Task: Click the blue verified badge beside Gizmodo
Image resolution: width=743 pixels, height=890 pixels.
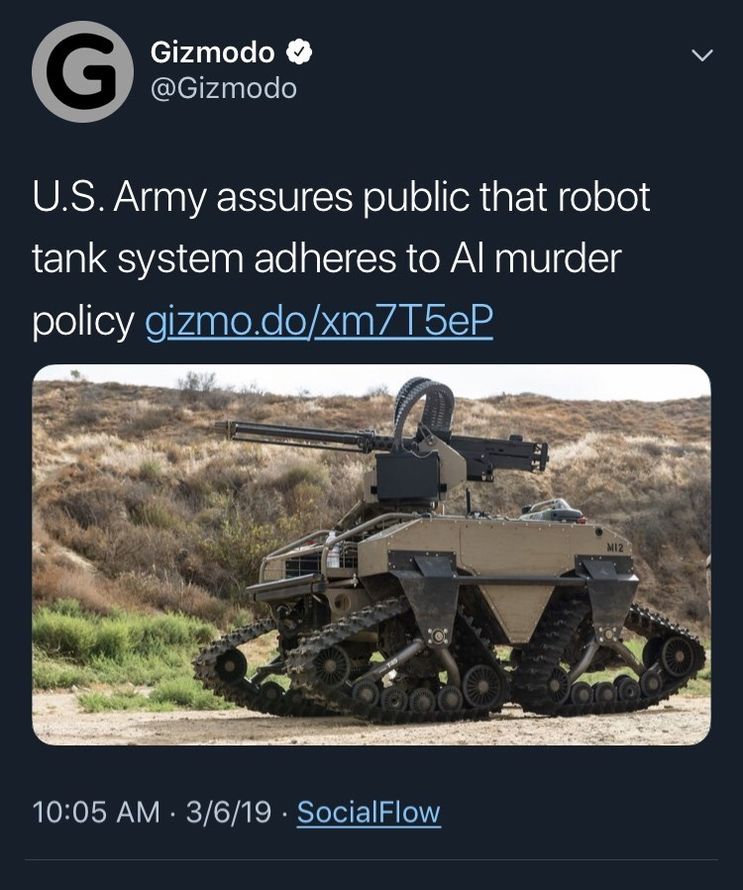Action: point(299,53)
